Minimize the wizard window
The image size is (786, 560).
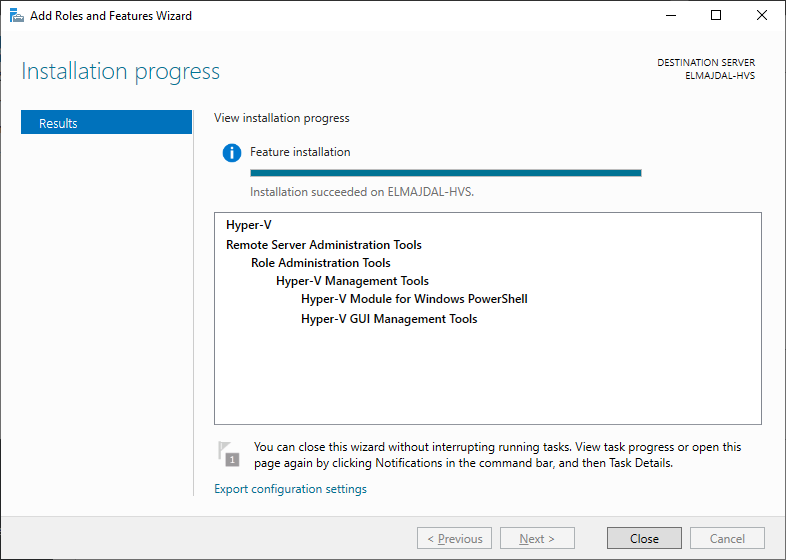pos(669,16)
